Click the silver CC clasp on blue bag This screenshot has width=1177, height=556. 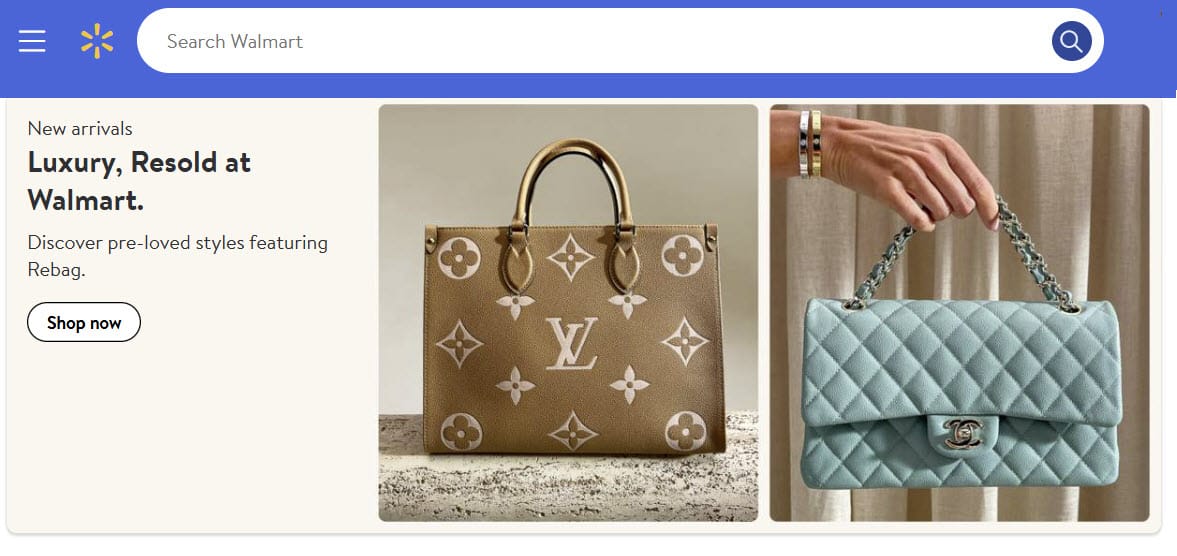click(x=963, y=433)
